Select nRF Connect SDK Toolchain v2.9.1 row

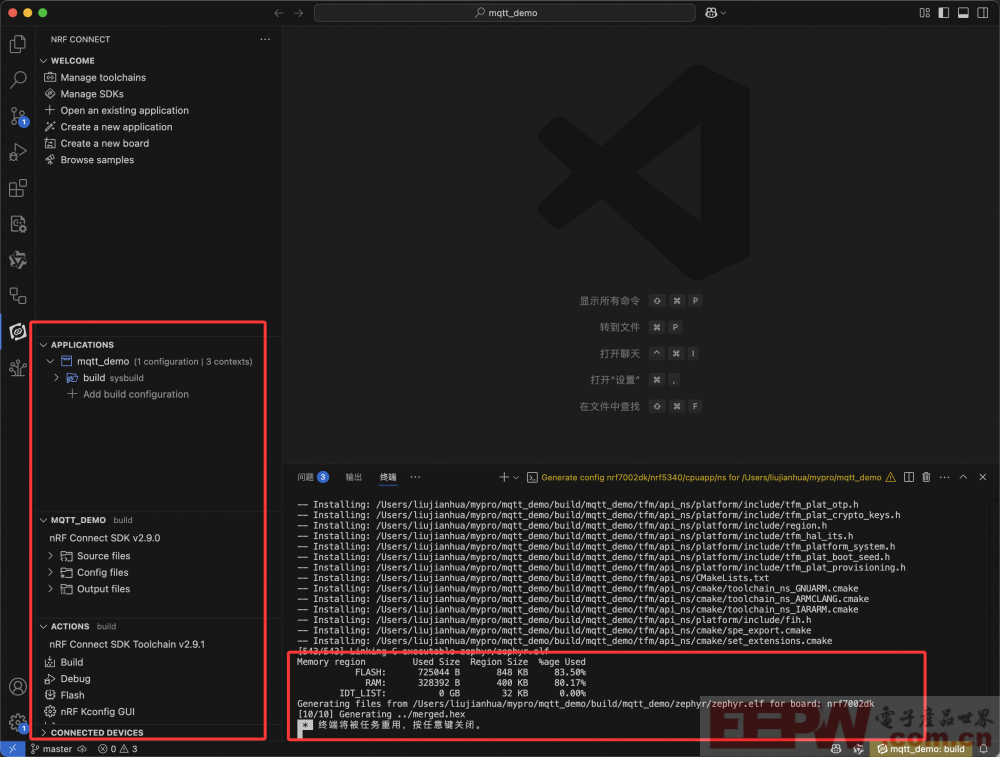coord(127,645)
